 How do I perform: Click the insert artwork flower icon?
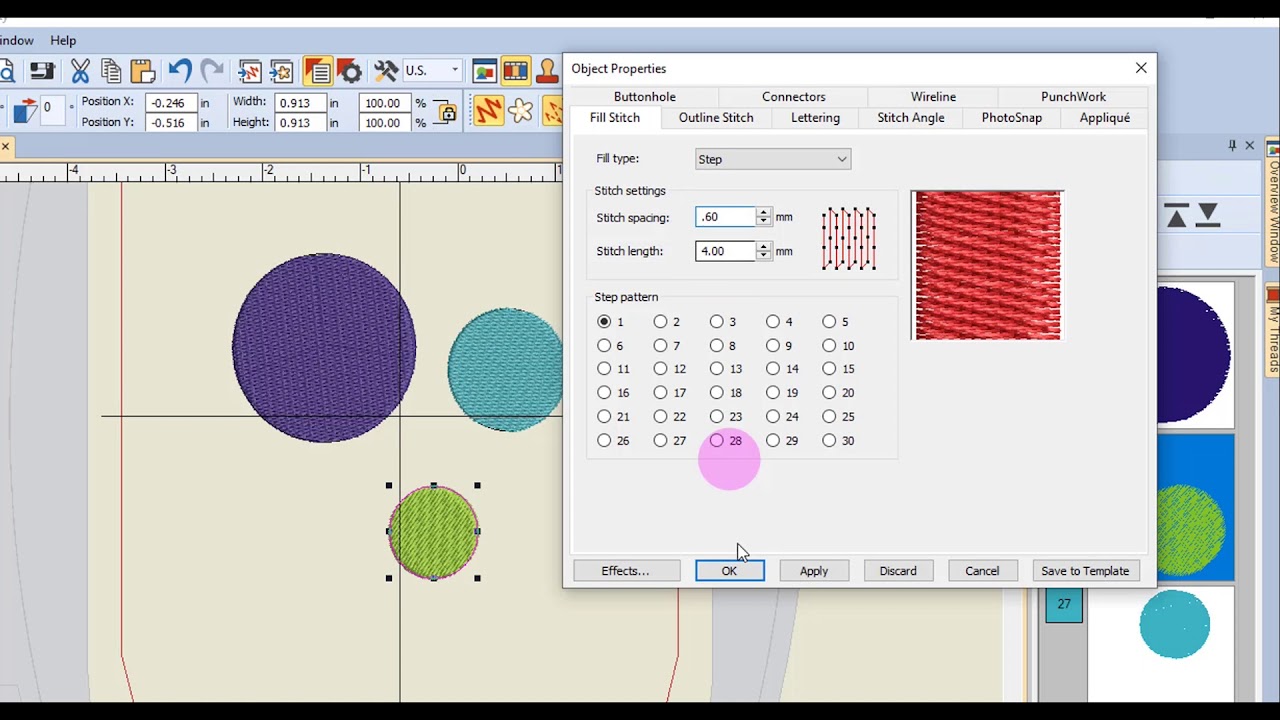coord(281,71)
